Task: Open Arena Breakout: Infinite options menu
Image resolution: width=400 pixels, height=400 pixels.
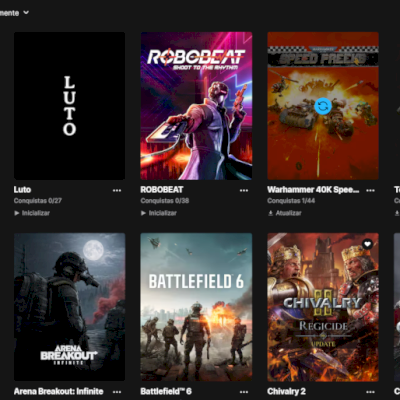Action: pos(117,392)
